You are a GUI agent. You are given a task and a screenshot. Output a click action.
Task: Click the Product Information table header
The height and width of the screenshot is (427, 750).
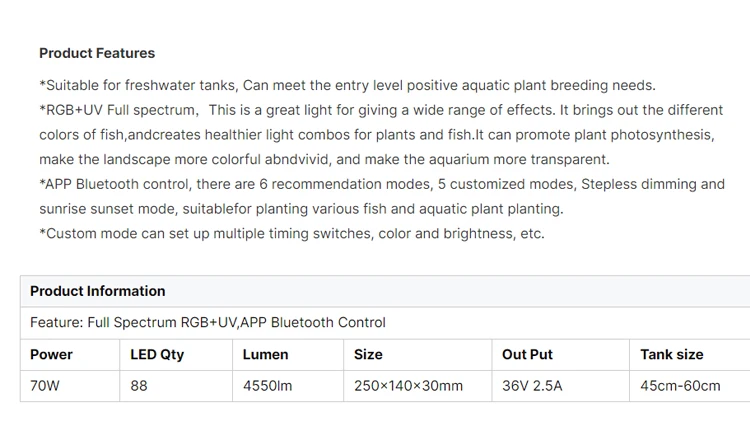pyautogui.click(x=385, y=291)
